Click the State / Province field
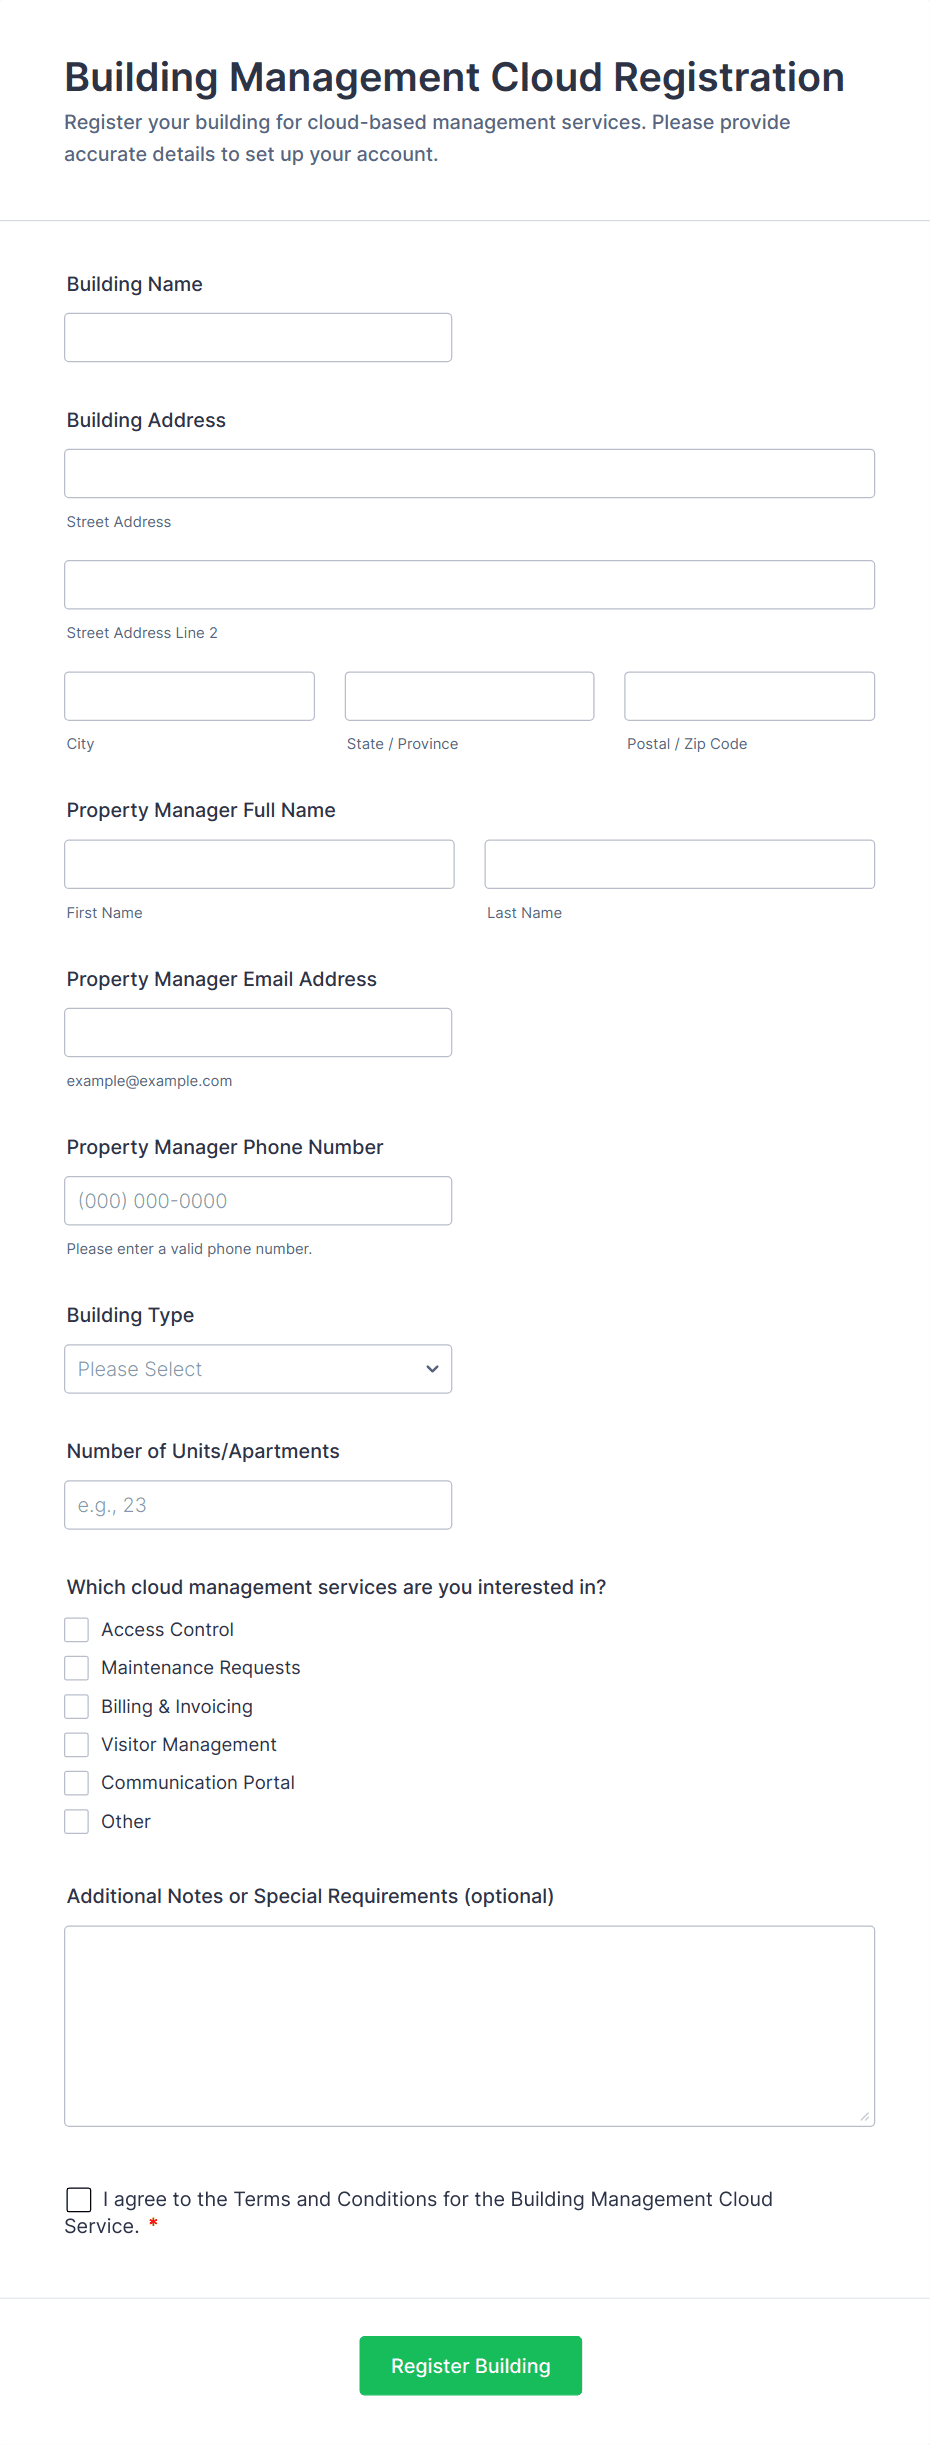The width and height of the screenshot is (930, 2445). coord(469,696)
